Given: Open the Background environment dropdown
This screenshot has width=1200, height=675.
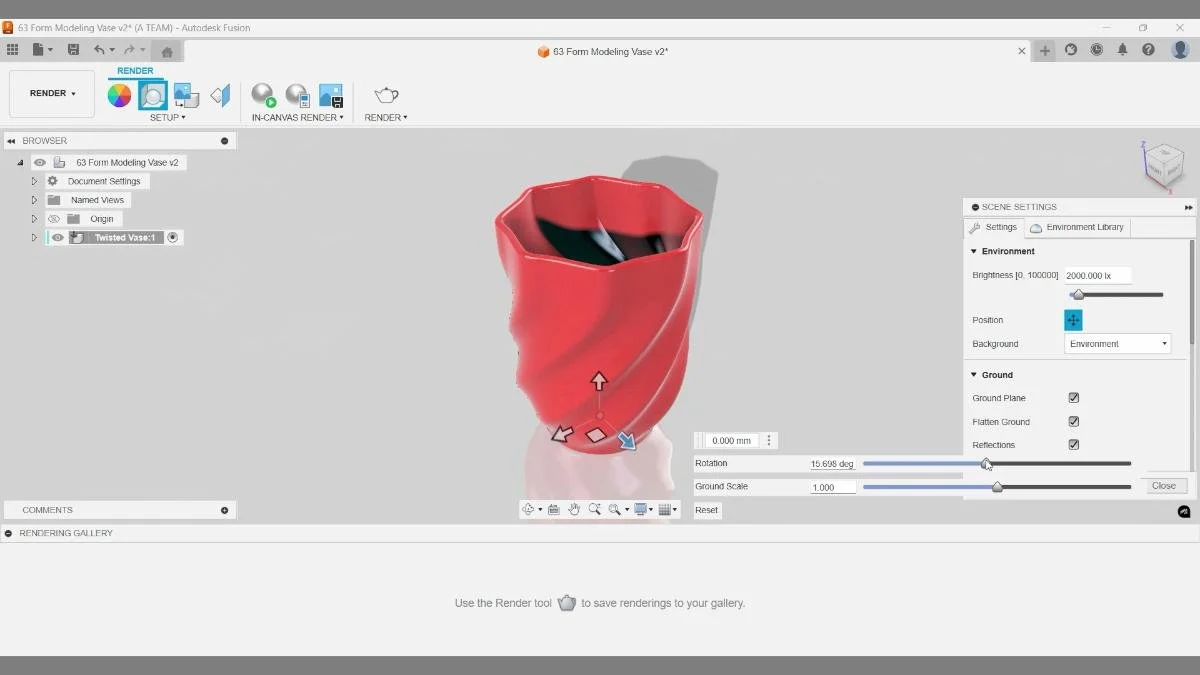Looking at the screenshot, I should coord(1117,343).
